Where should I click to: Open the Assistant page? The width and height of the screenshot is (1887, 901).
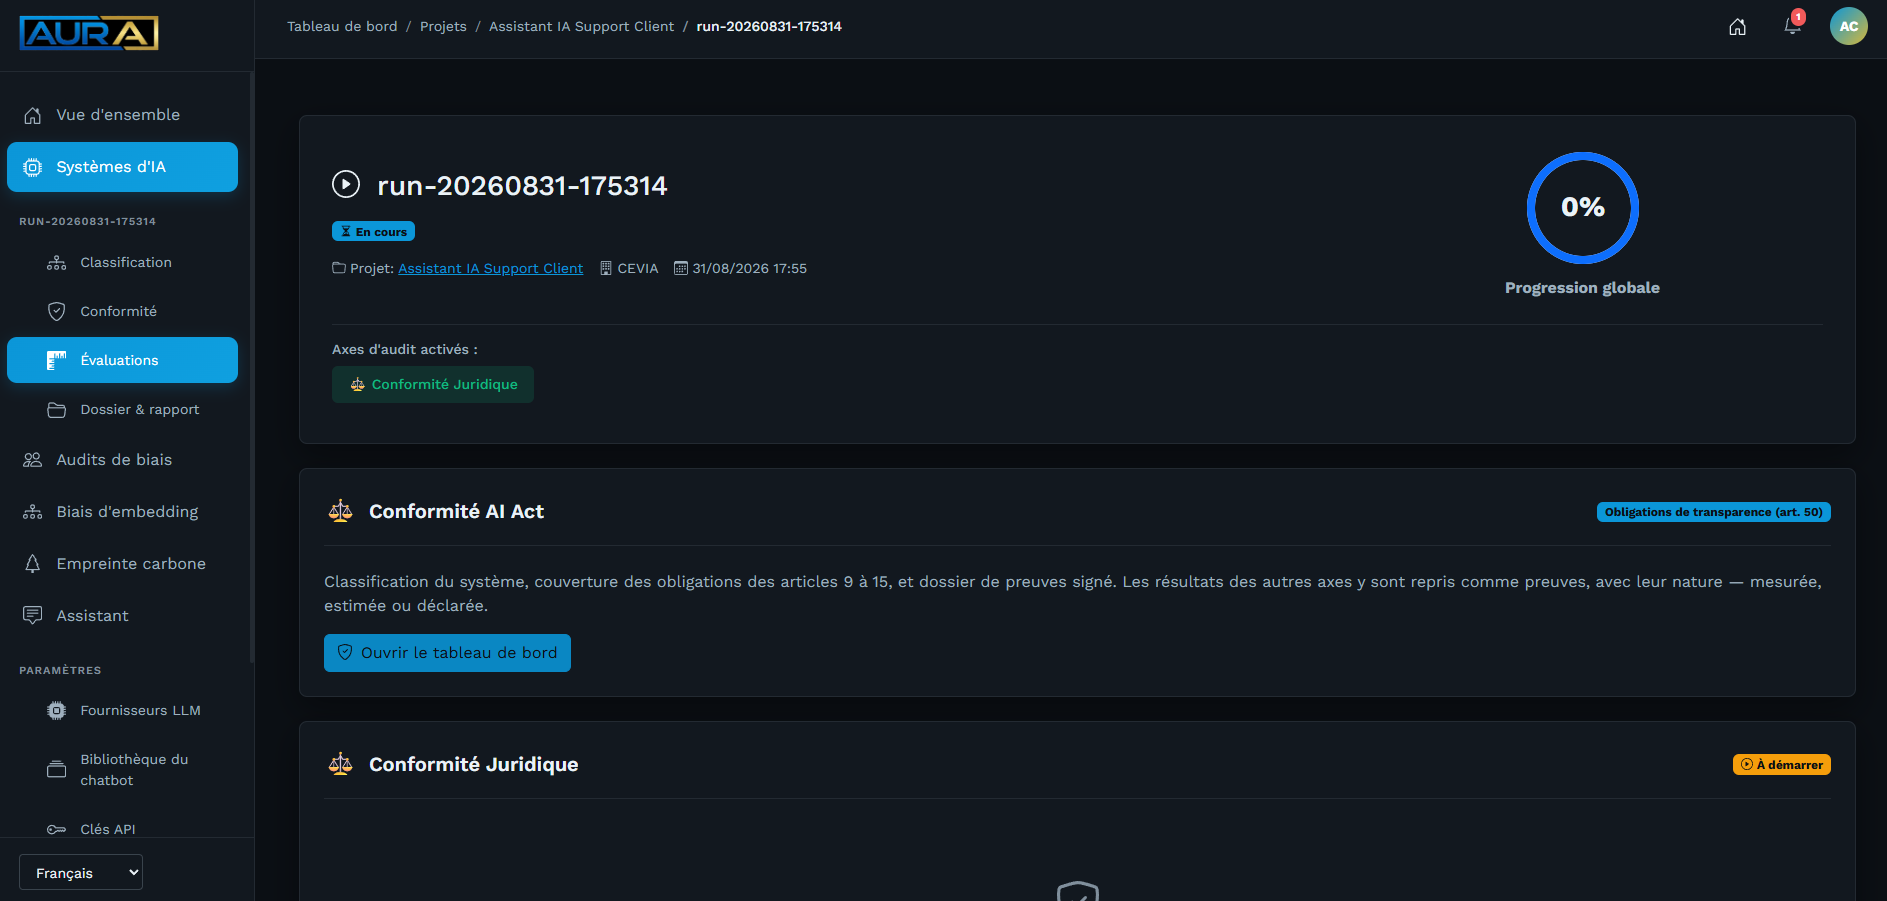[122, 616]
